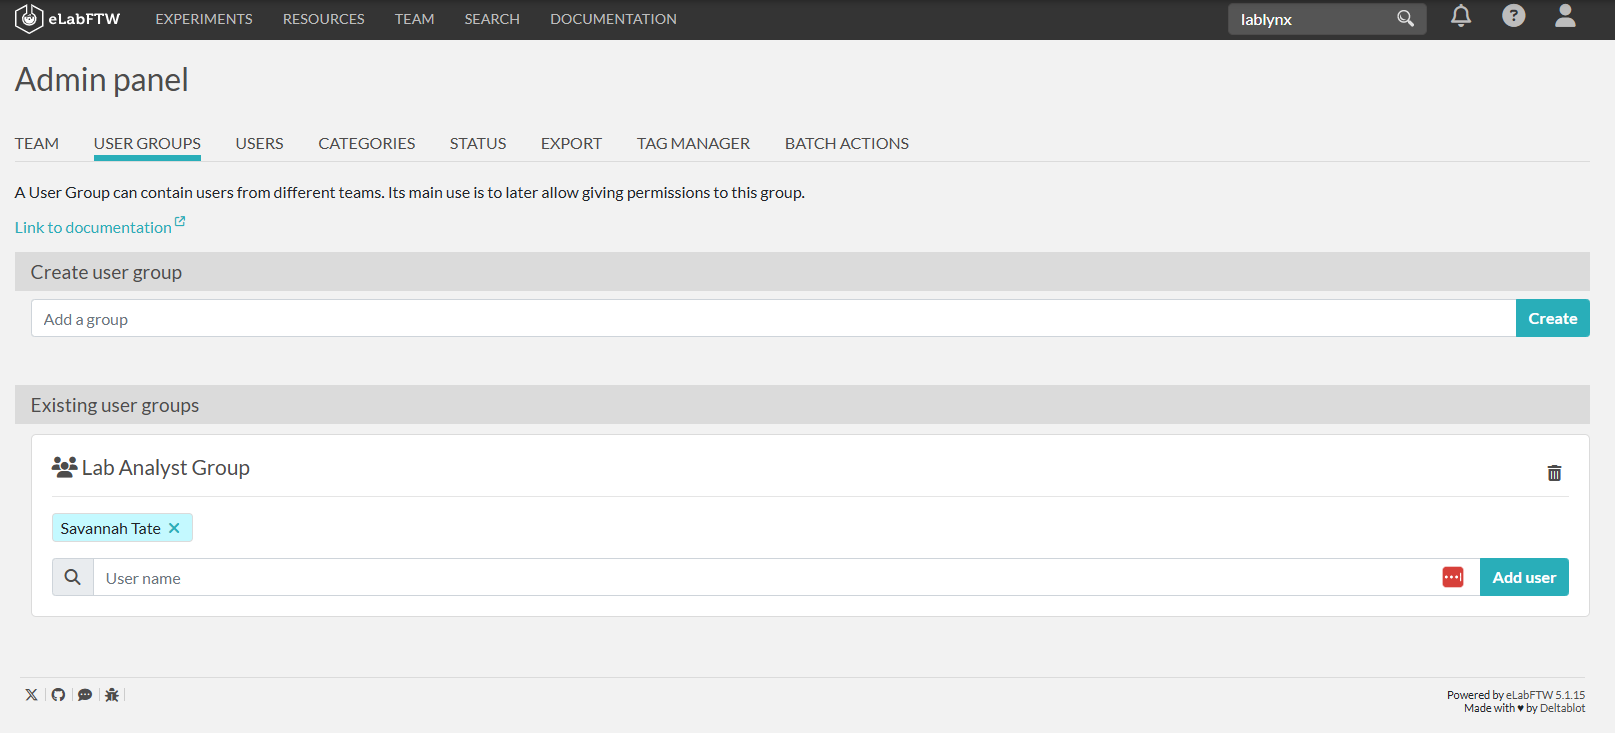This screenshot has width=1615, height=733.
Task: Click the eLabFTW logo icon
Action: tap(29, 19)
